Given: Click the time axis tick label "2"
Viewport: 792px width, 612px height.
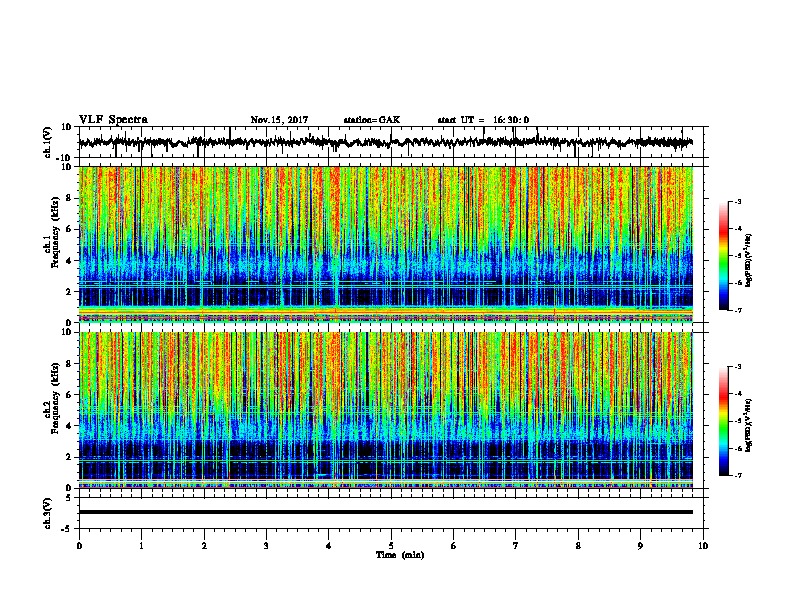Looking at the screenshot, I should pos(204,546).
